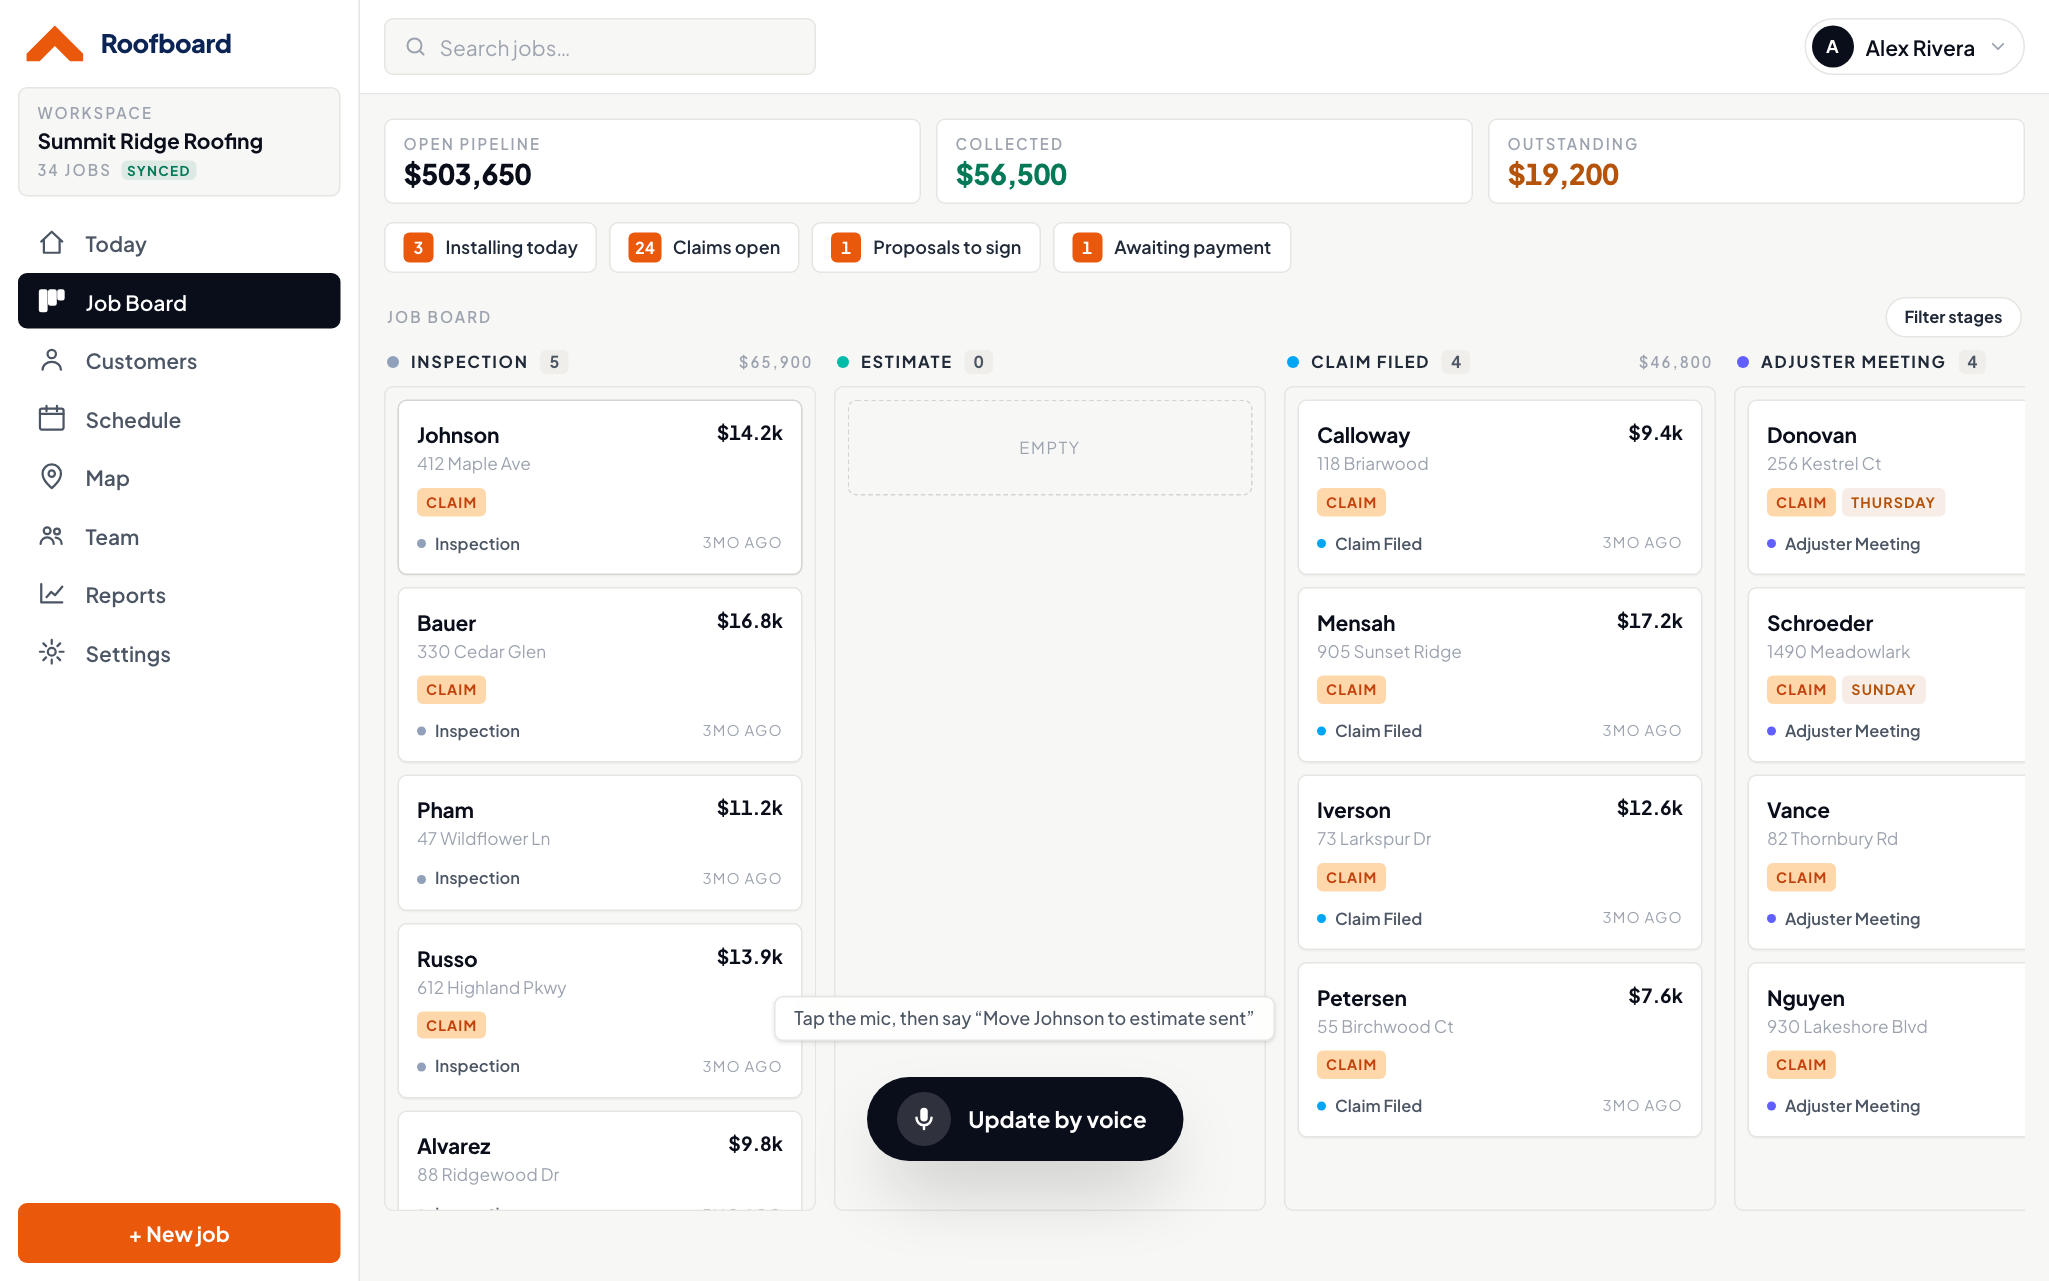Expand the Alex Rivera account dropdown
Screen dimensions: 2049x1281
pyautogui.click(x=1914, y=47)
